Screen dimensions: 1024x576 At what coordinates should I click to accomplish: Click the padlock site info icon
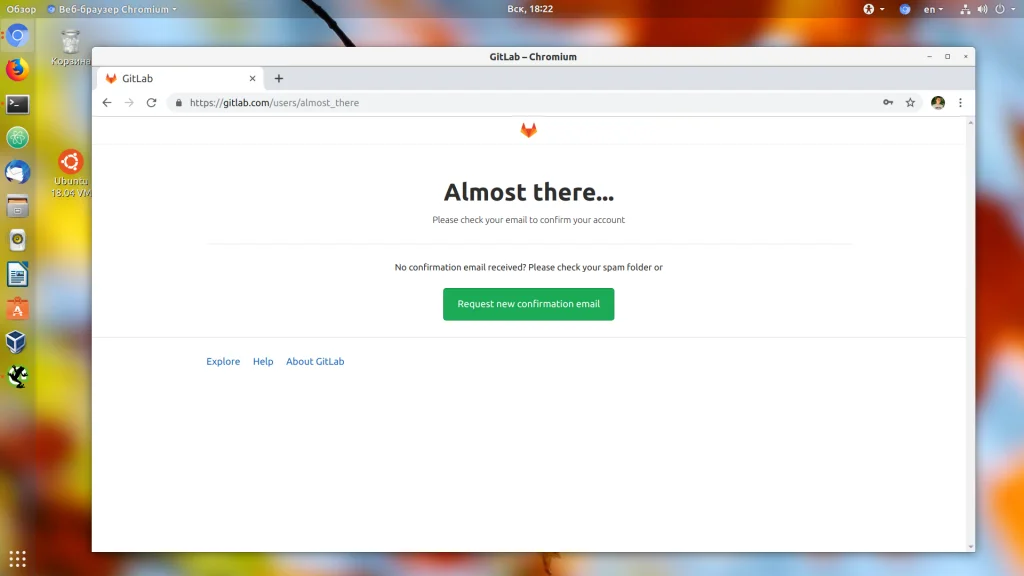[x=179, y=103]
